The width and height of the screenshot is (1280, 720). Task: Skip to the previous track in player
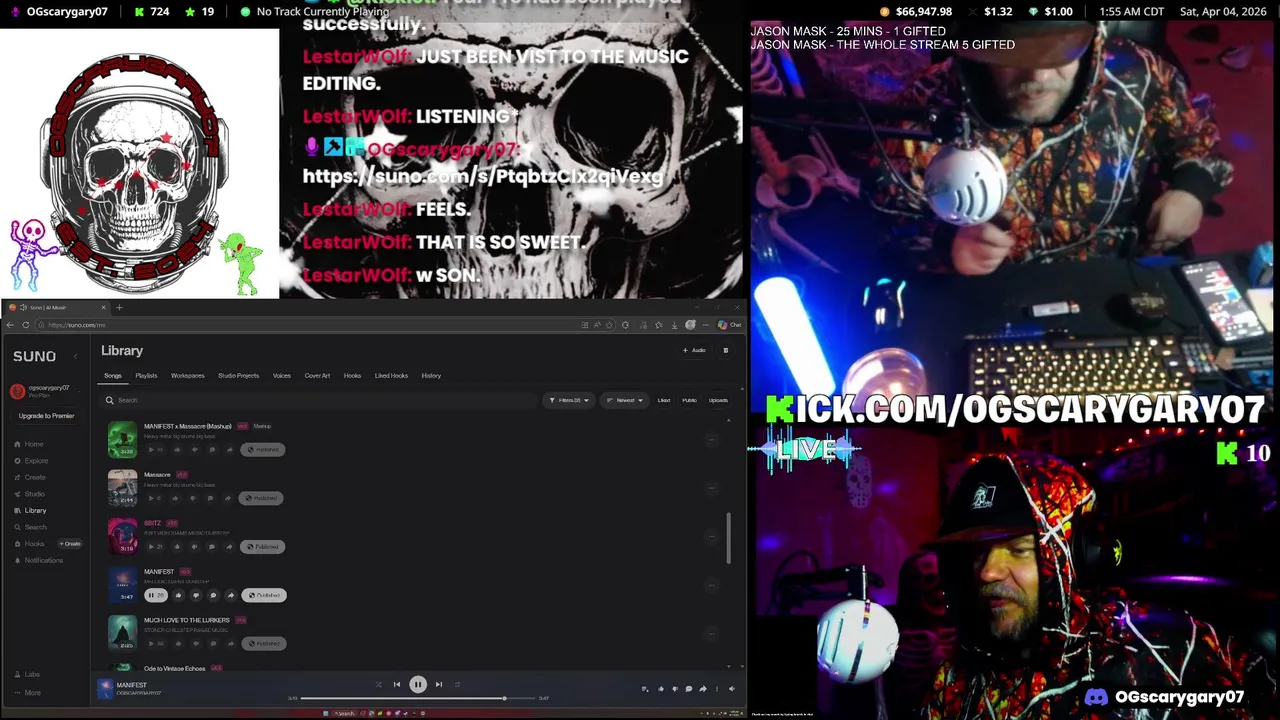[397, 684]
